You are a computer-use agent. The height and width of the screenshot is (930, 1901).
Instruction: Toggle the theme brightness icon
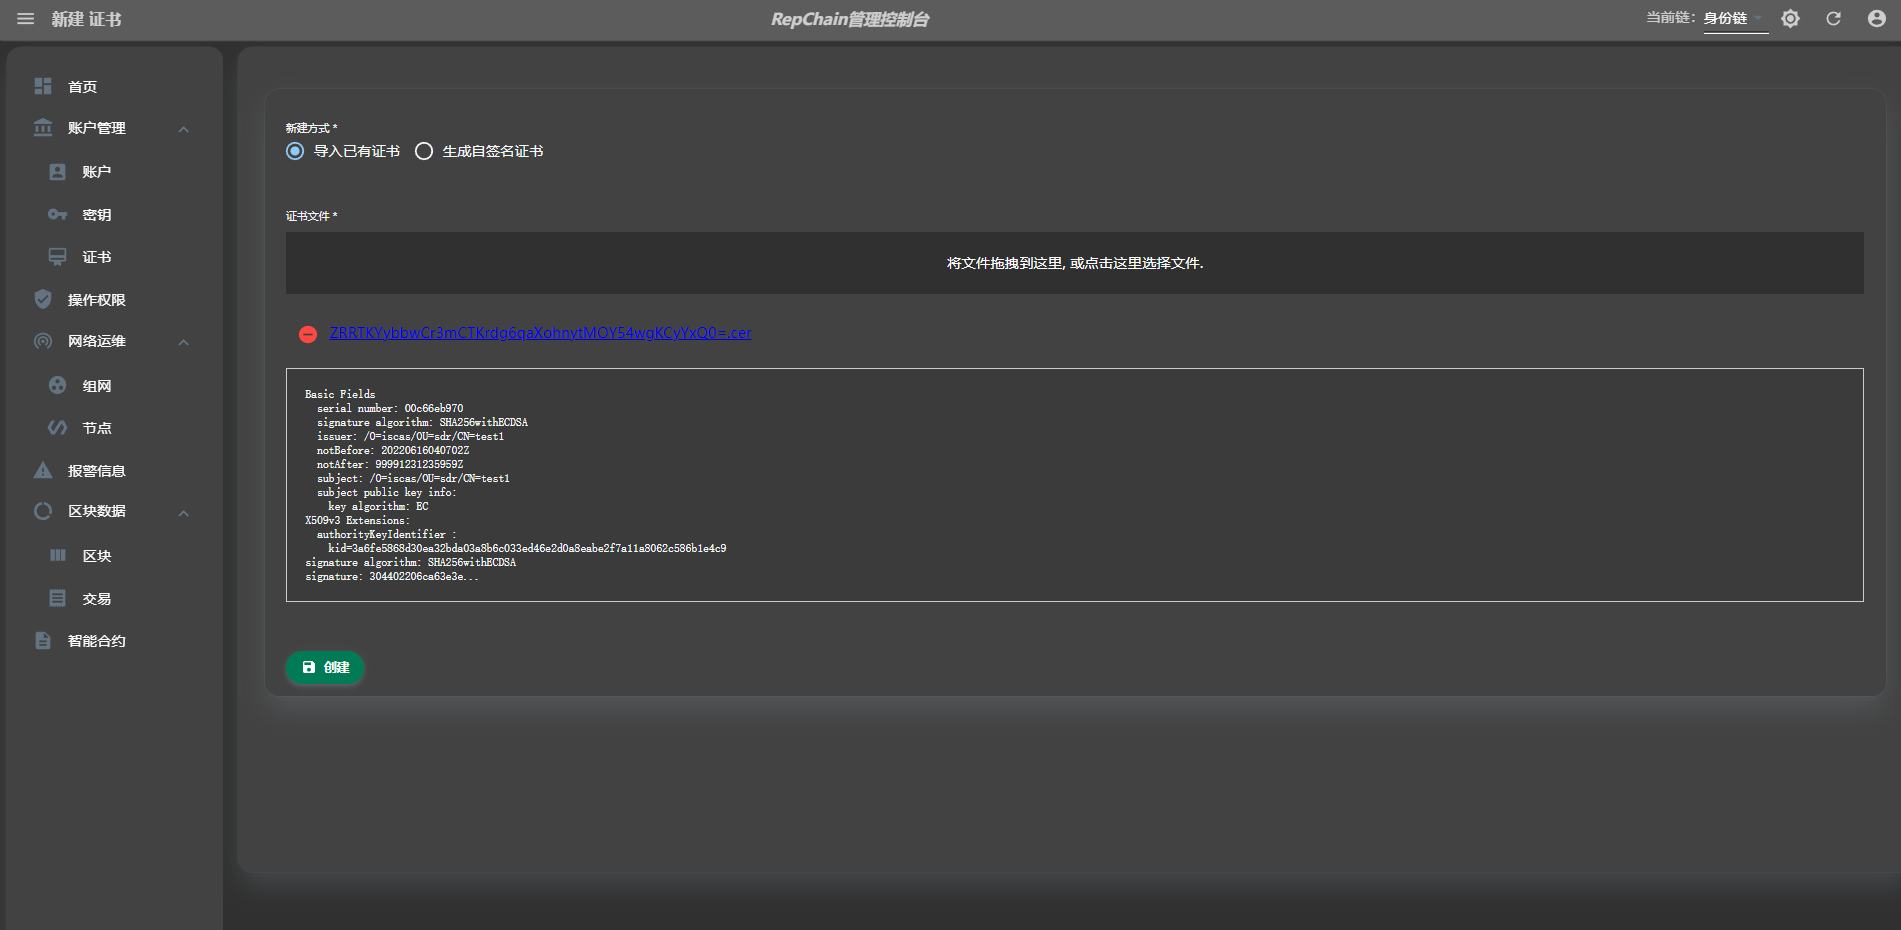click(x=1790, y=19)
